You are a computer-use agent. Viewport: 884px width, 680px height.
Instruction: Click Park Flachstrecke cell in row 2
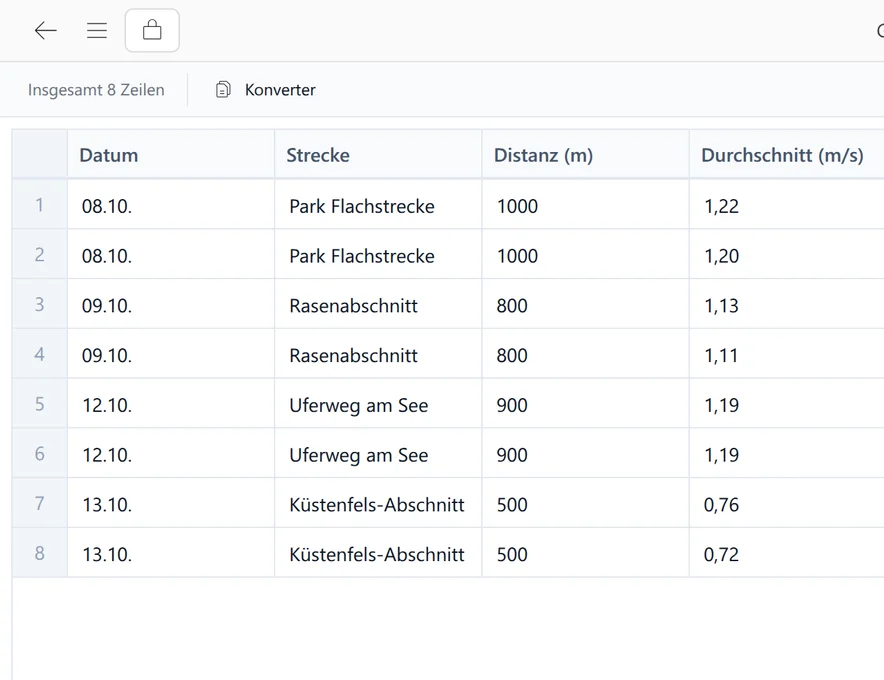[x=378, y=254]
